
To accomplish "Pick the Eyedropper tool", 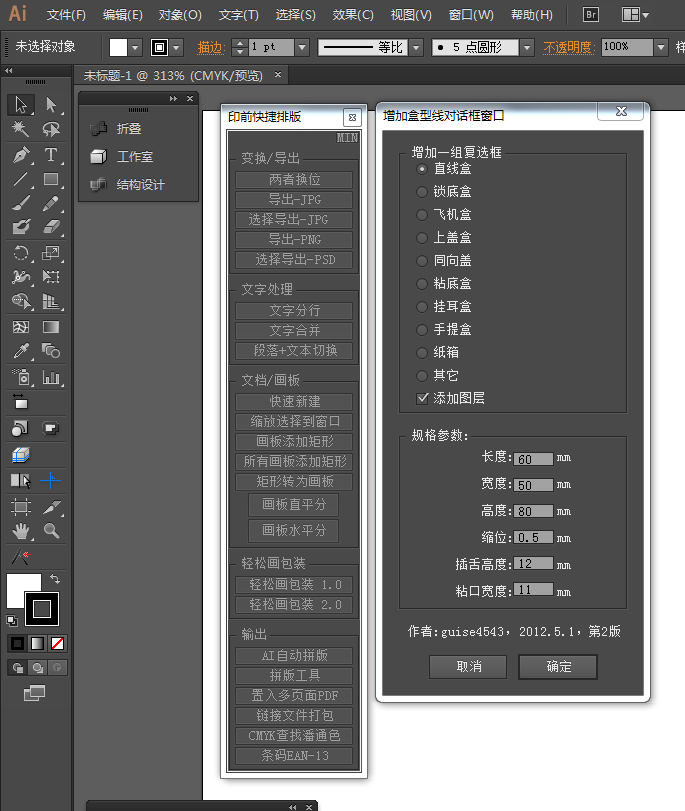I will click(x=21, y=351).
